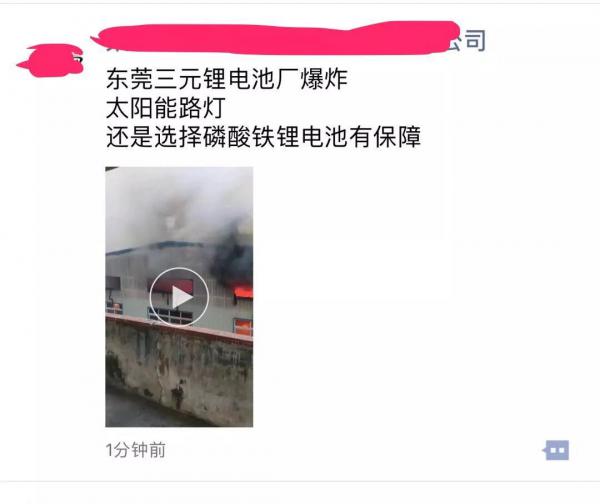Screen dimensions: 600x504
Task: Click the white triangle inside the play circle
Action: (x=182, y=297)
